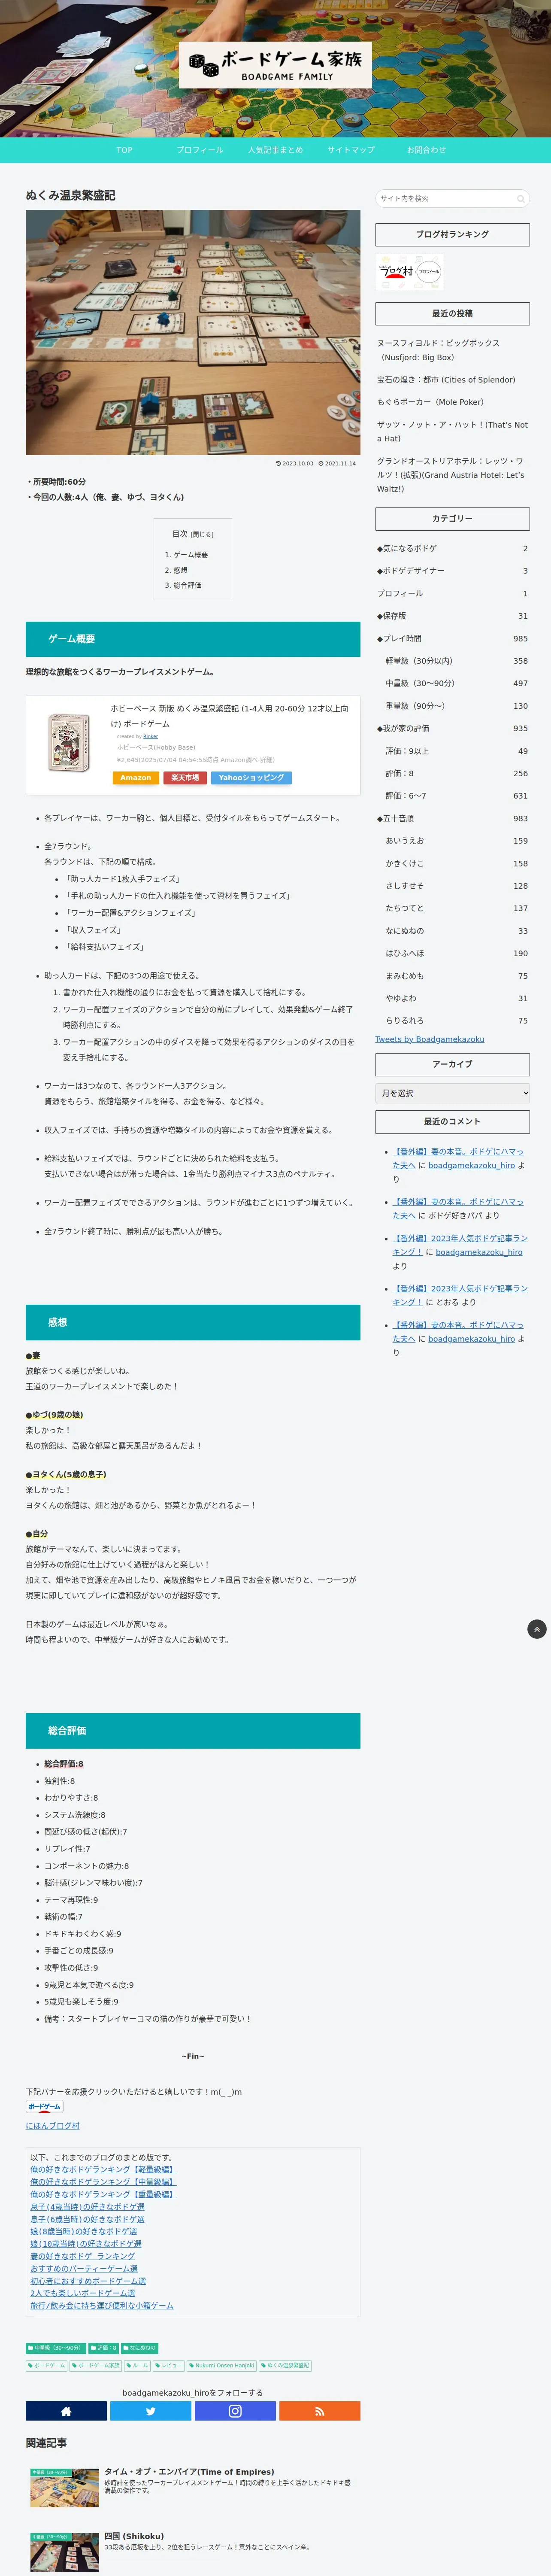Click the product box thumbnail image

69,743
